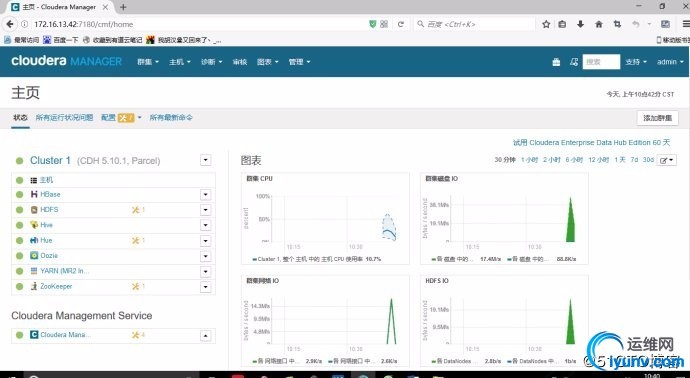The width and height of the screenshot is (690, 378).
Task: Open the 图表 menu in the navbar
Action: (x=268, y=62)
